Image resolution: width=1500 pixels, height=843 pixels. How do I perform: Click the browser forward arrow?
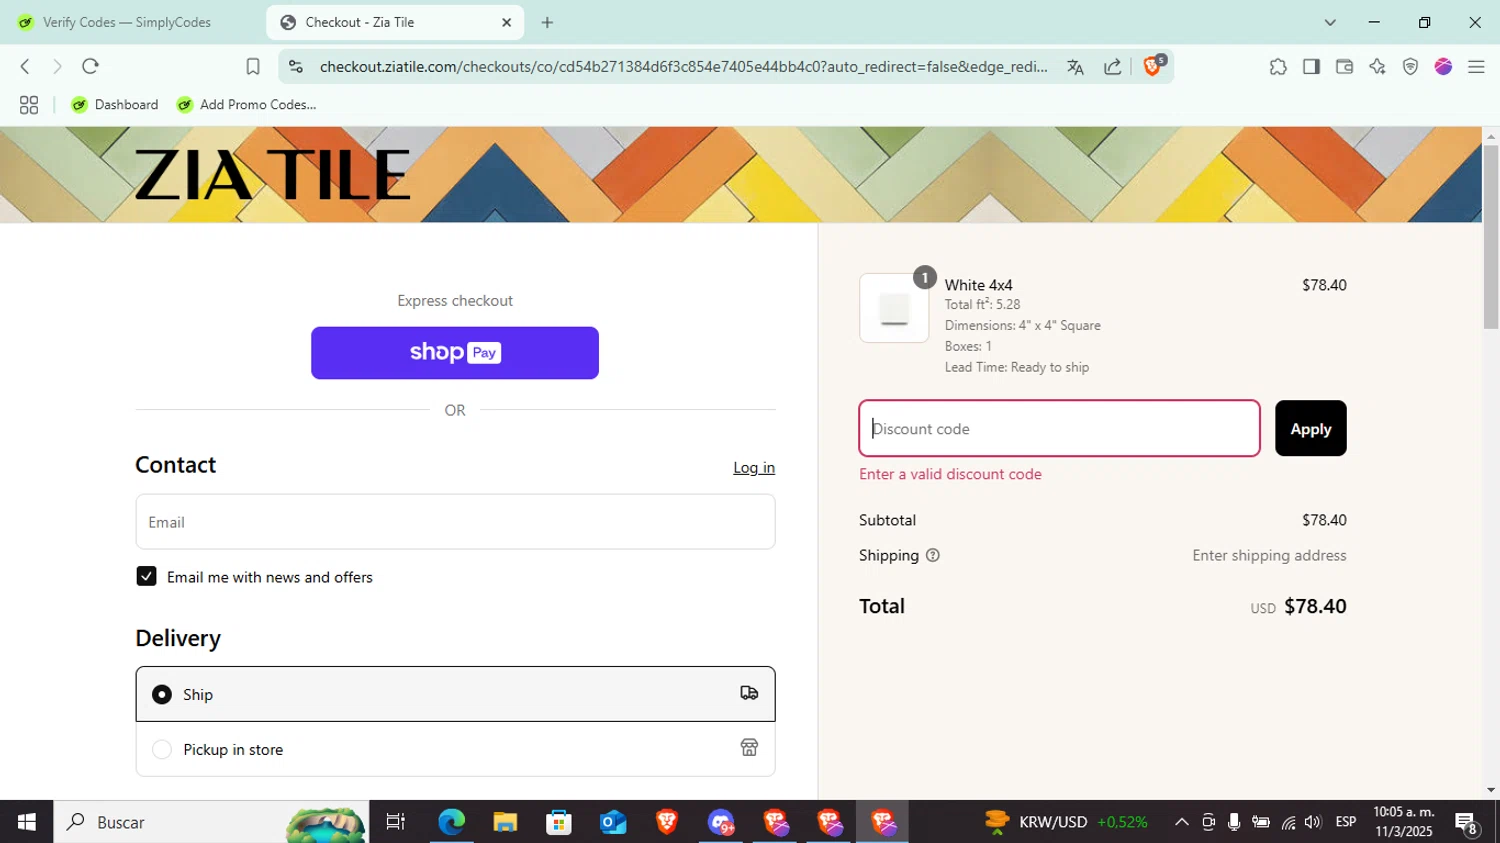(57, 66)
